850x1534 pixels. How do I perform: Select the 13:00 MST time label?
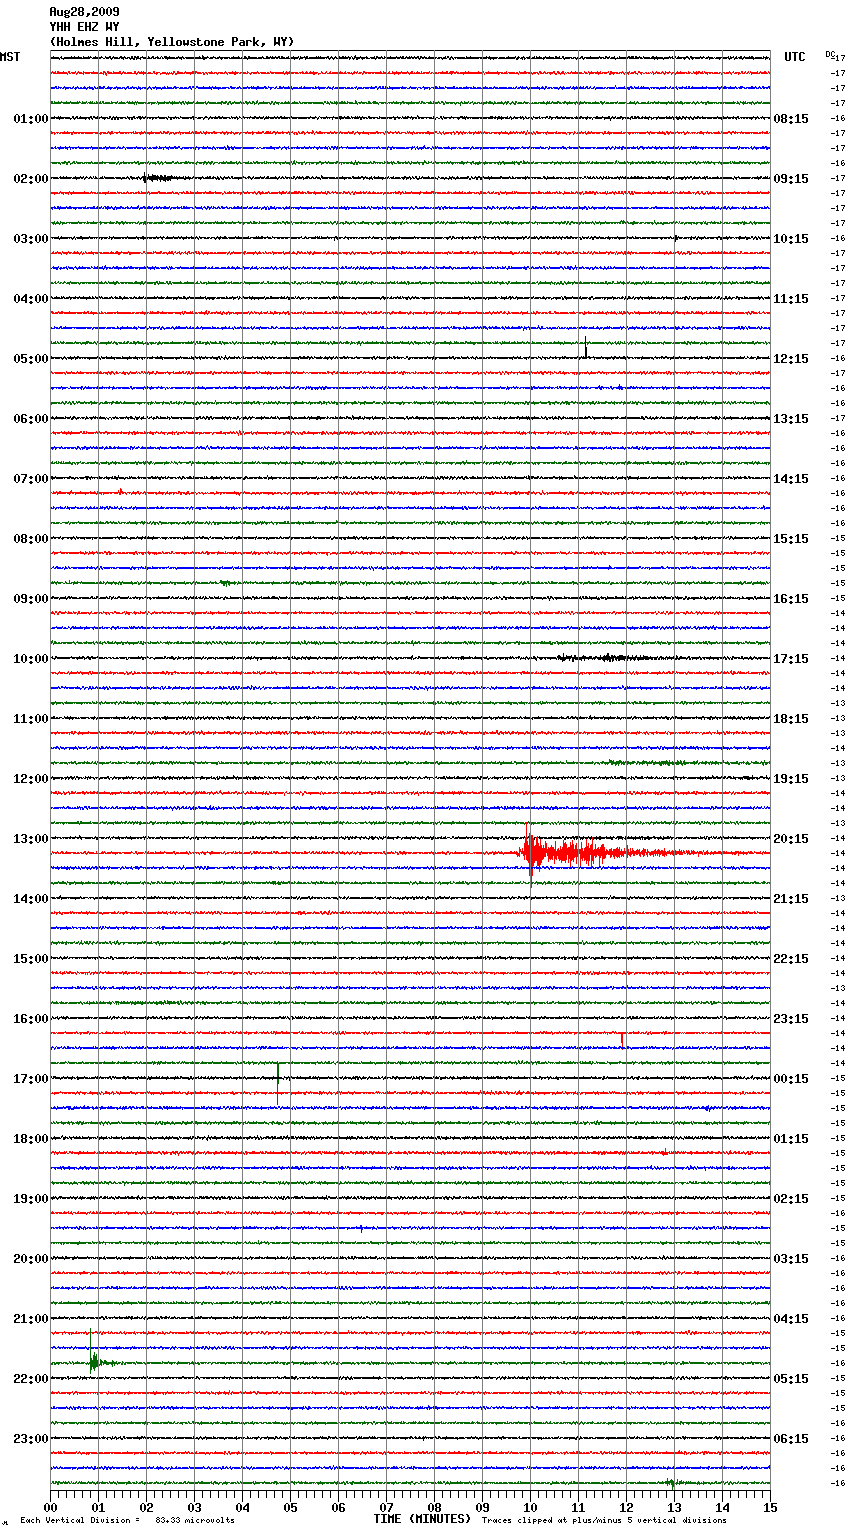coord(31,839)
